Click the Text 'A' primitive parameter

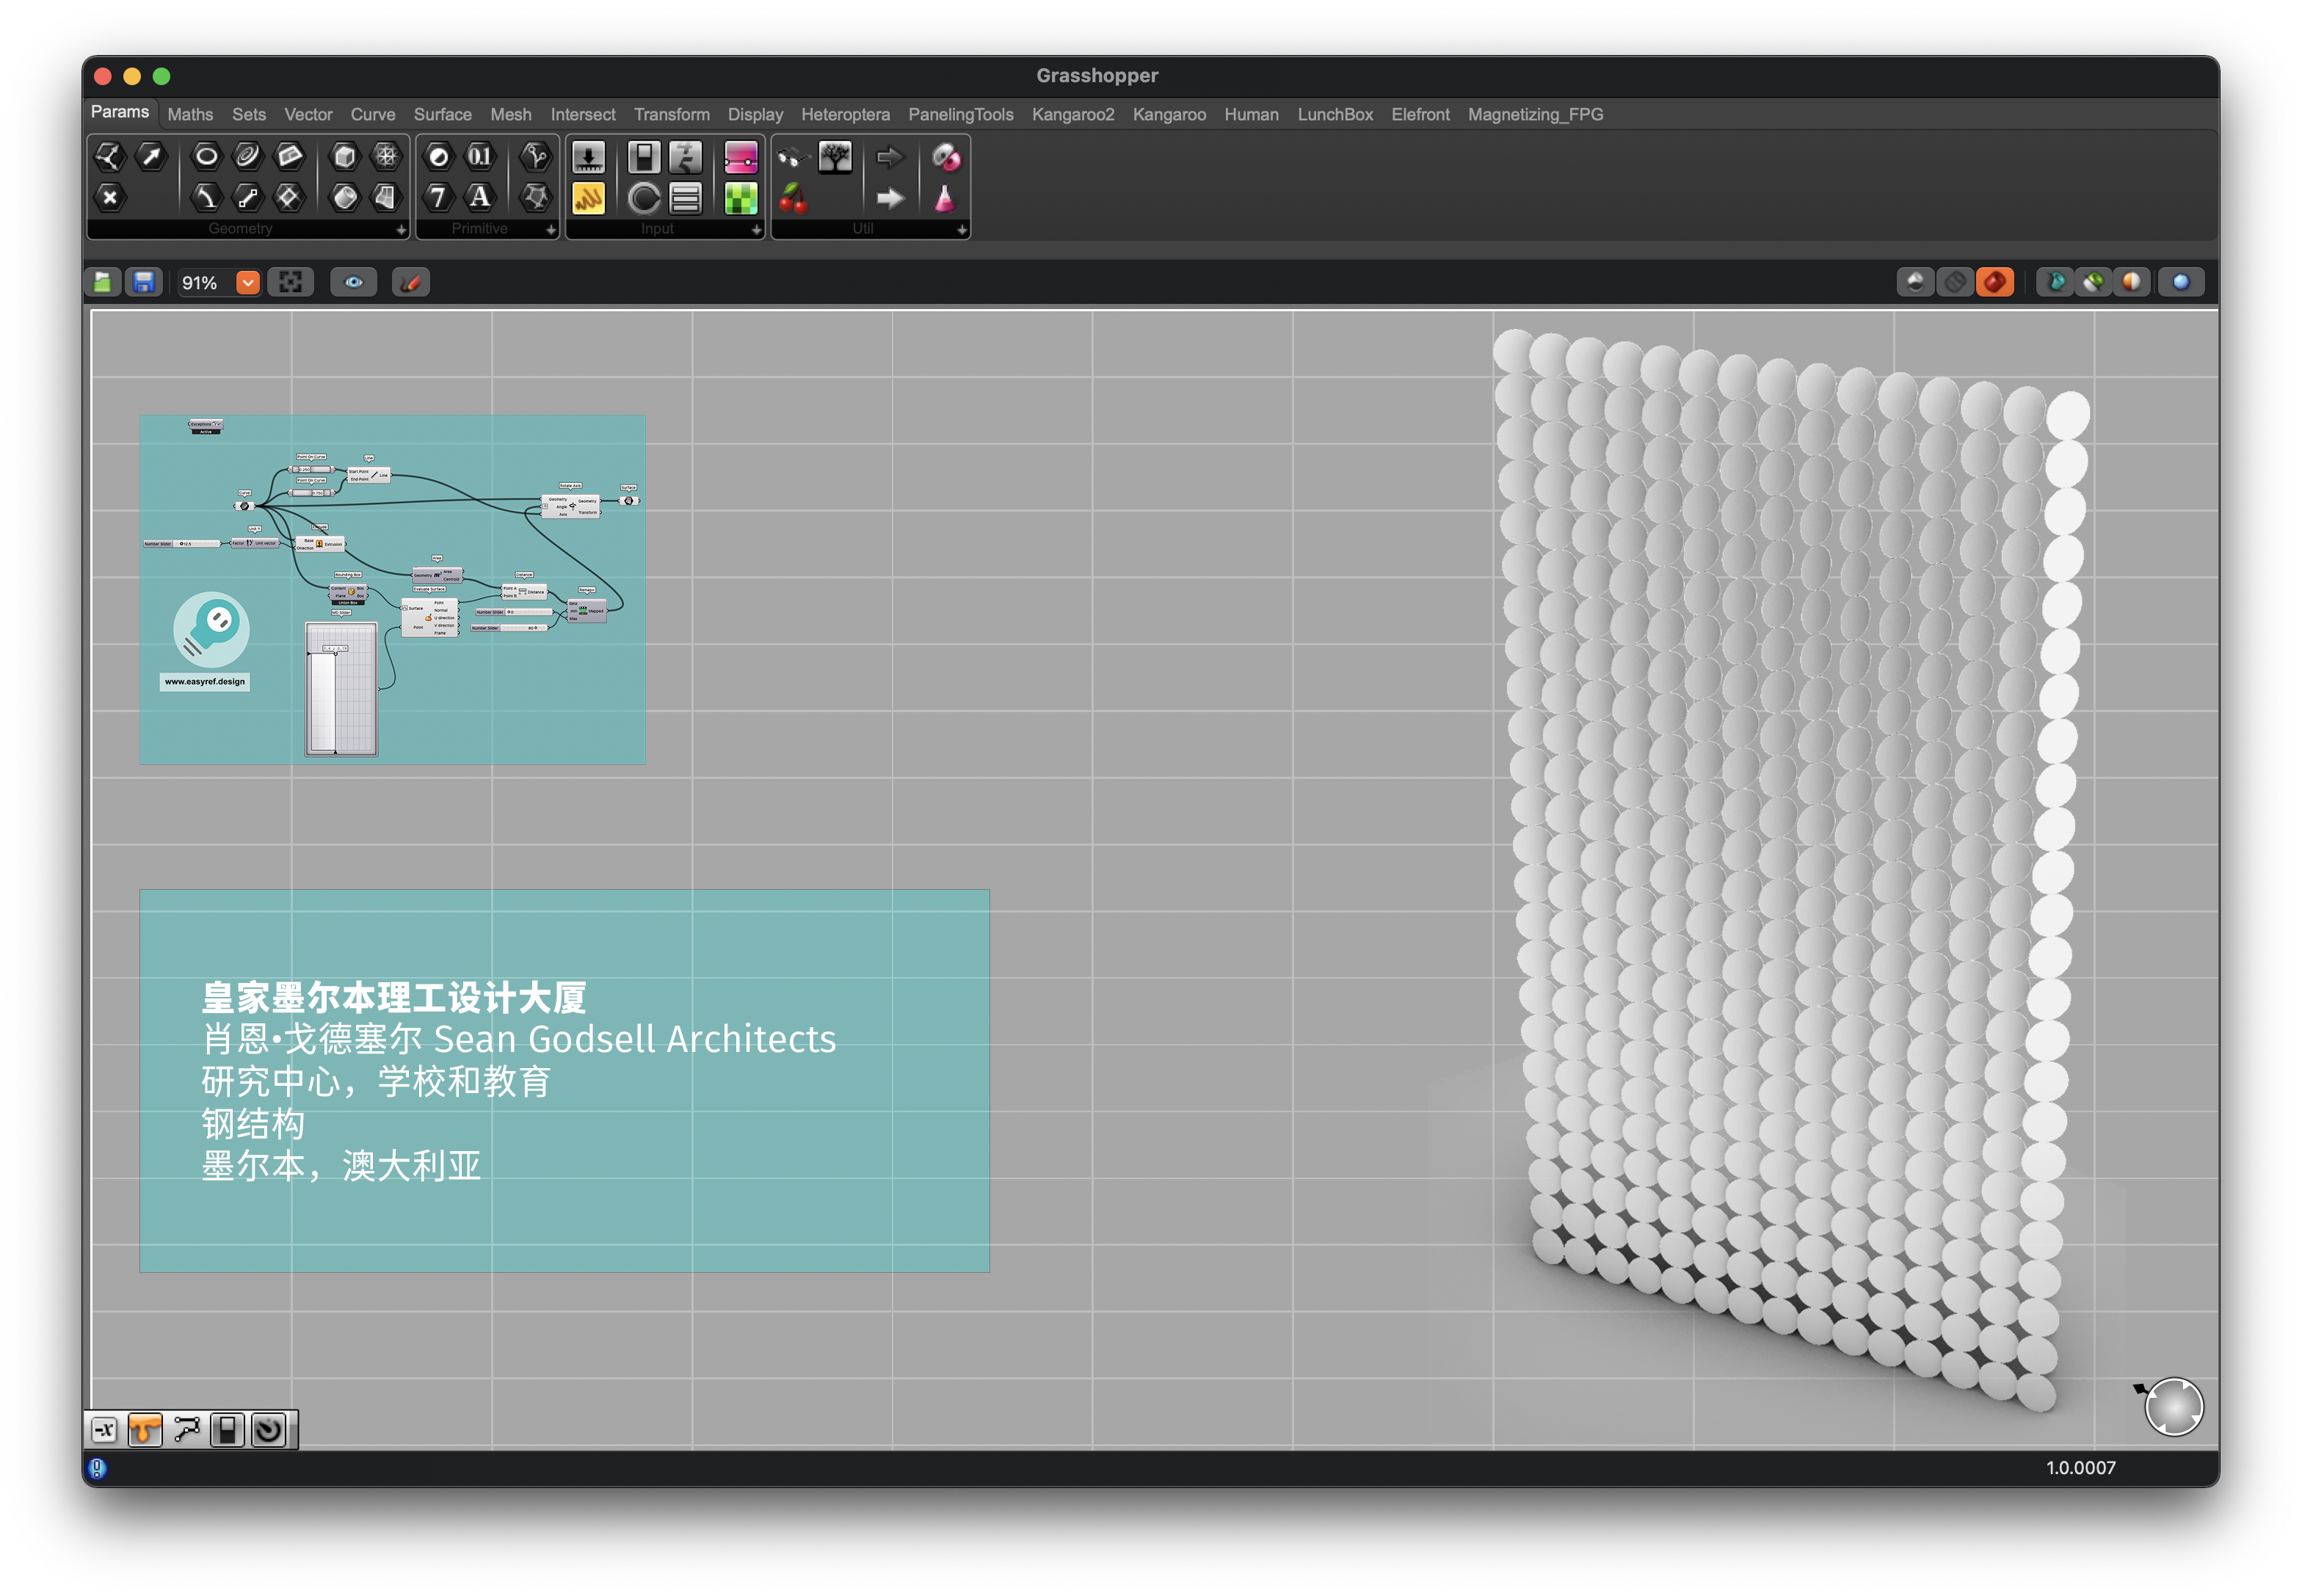tap(480, 198)
